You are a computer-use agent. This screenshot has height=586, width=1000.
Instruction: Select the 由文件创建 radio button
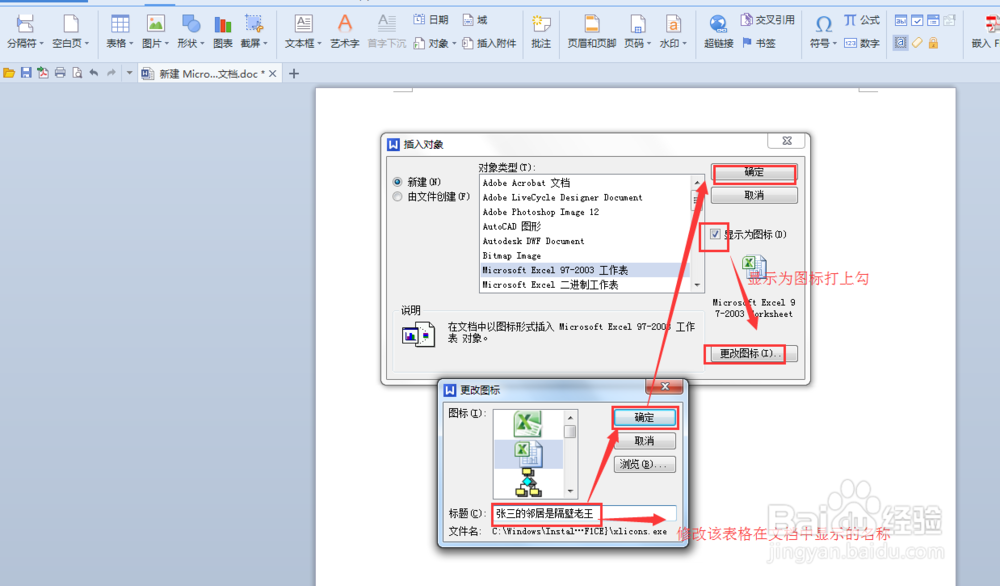(397, 196)
